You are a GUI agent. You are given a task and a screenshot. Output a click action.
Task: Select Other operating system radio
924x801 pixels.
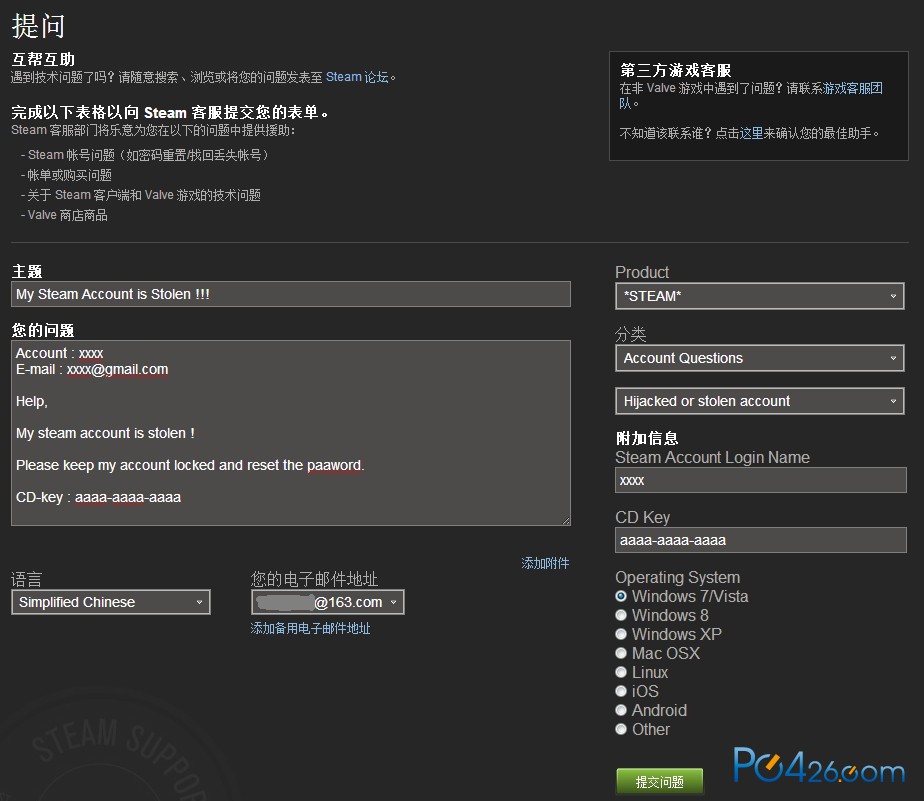coord(621,729)
